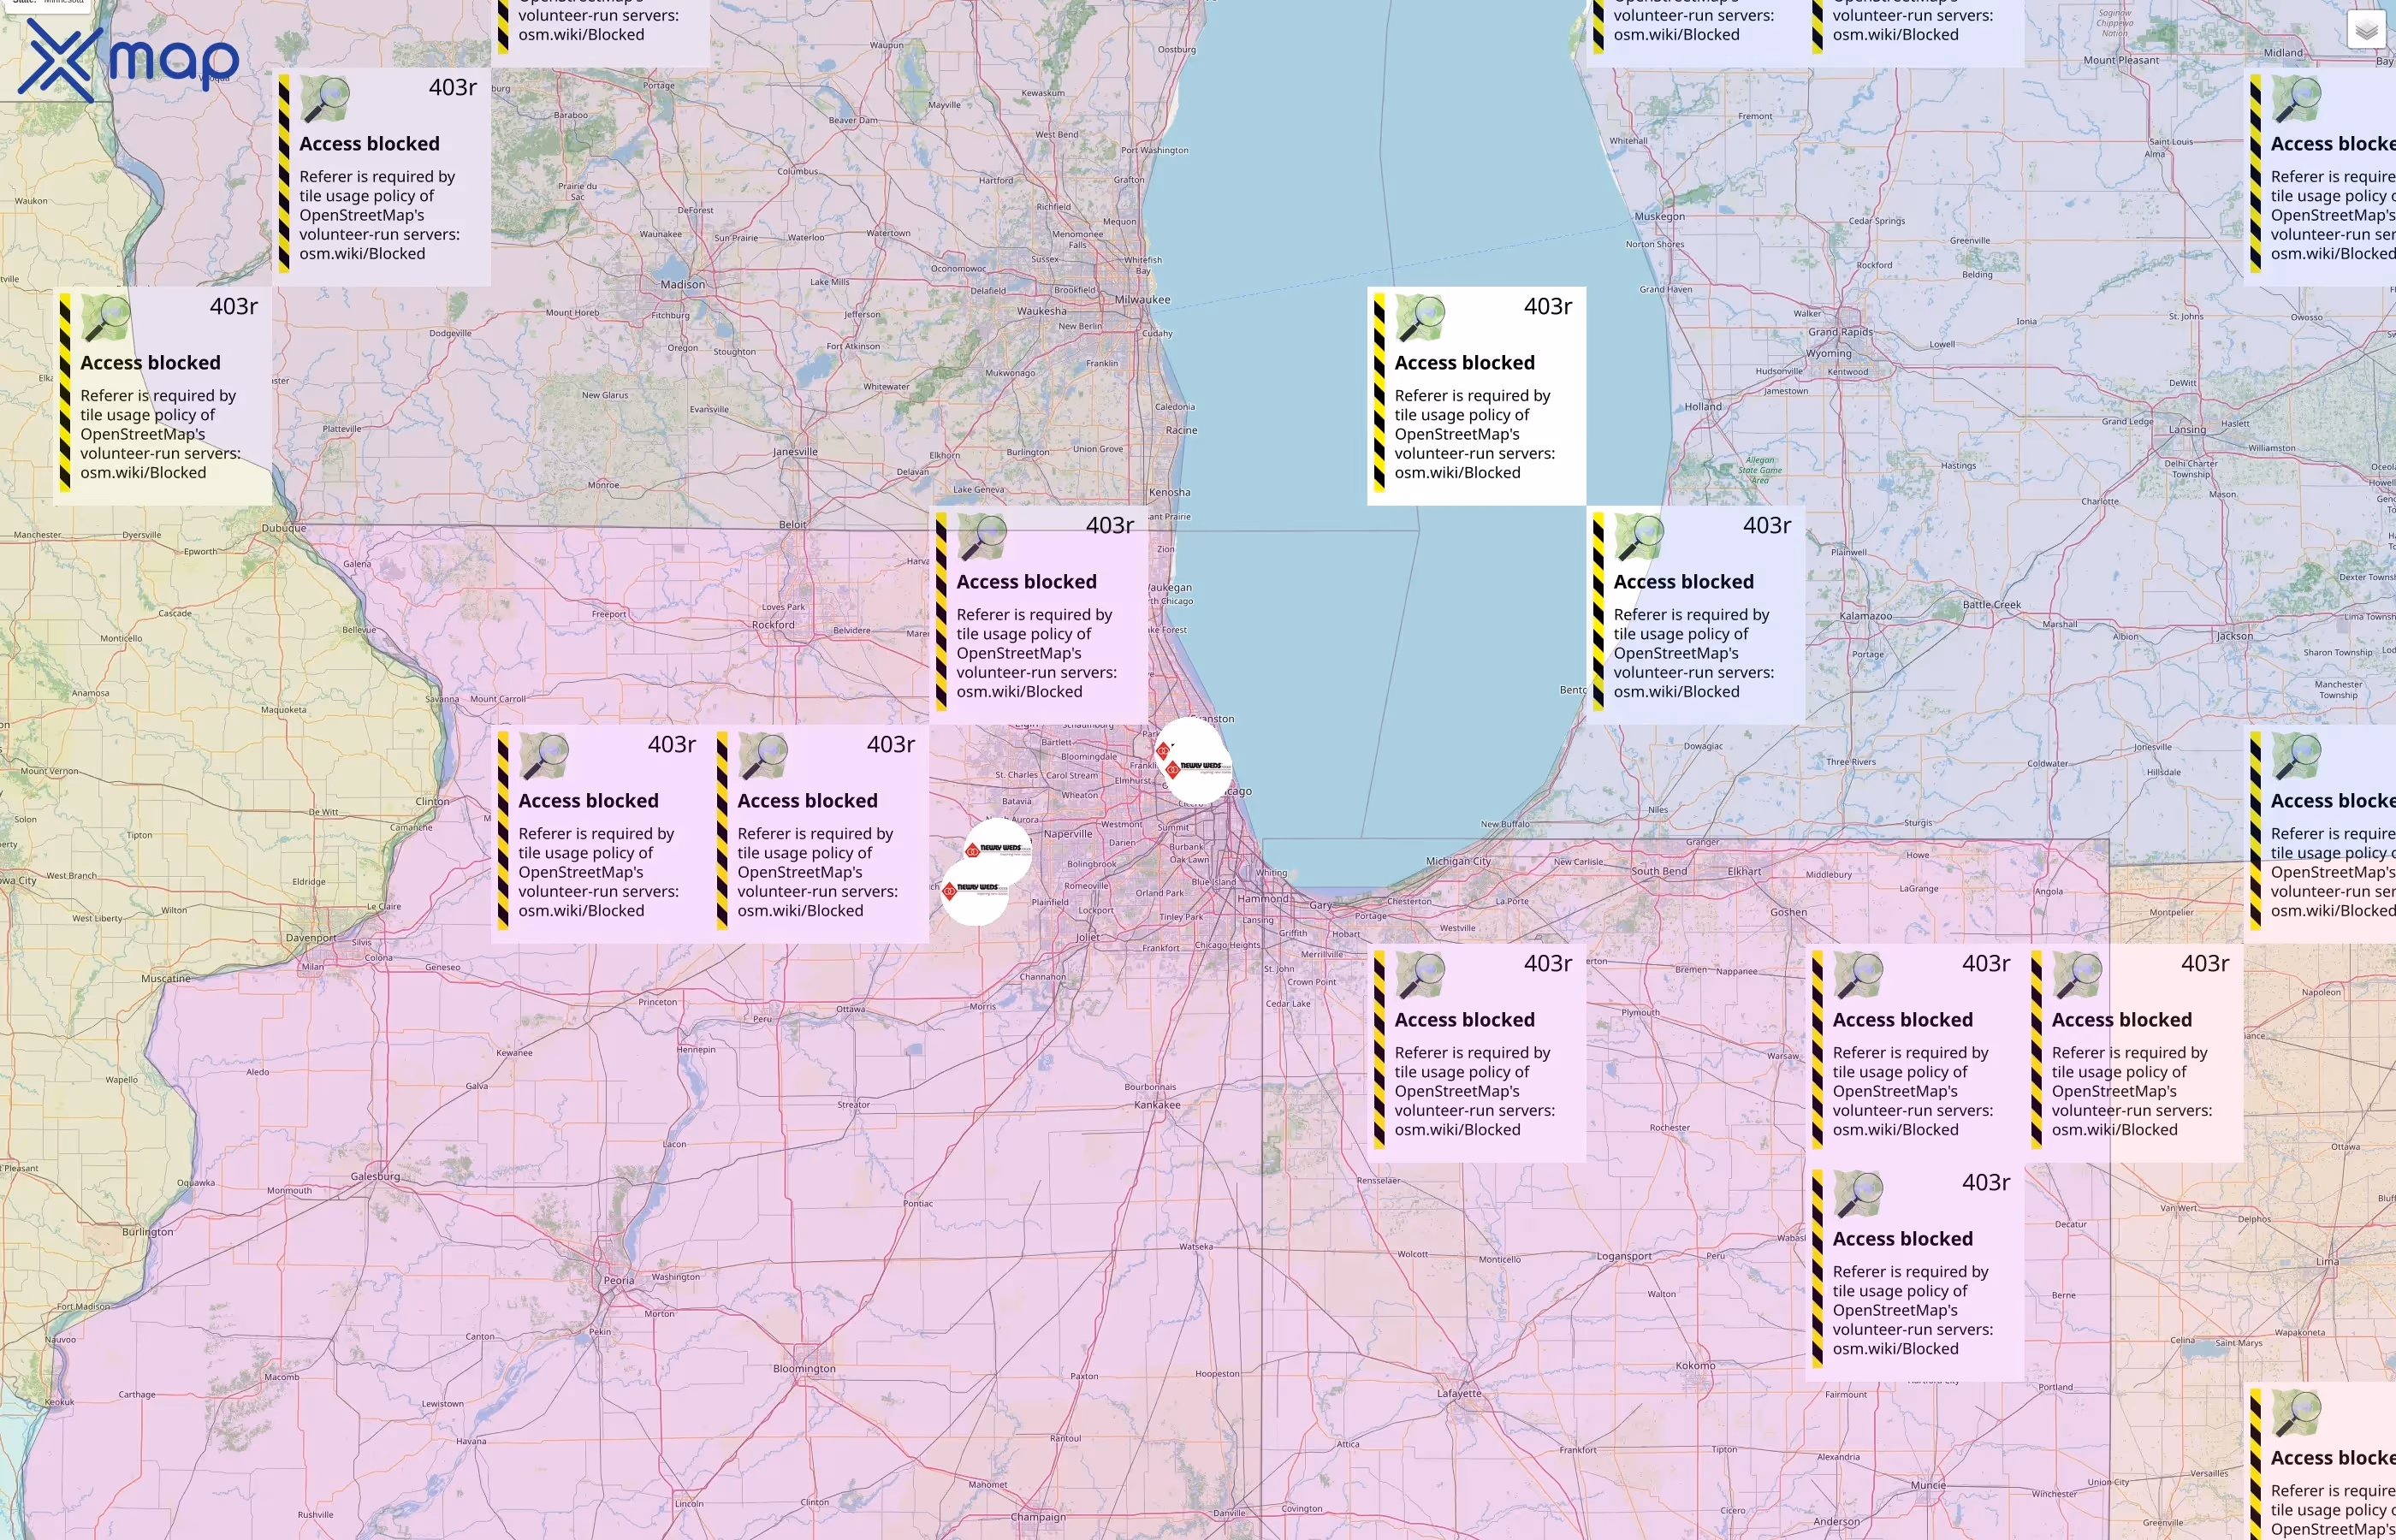Open the map layers control

2366,30
